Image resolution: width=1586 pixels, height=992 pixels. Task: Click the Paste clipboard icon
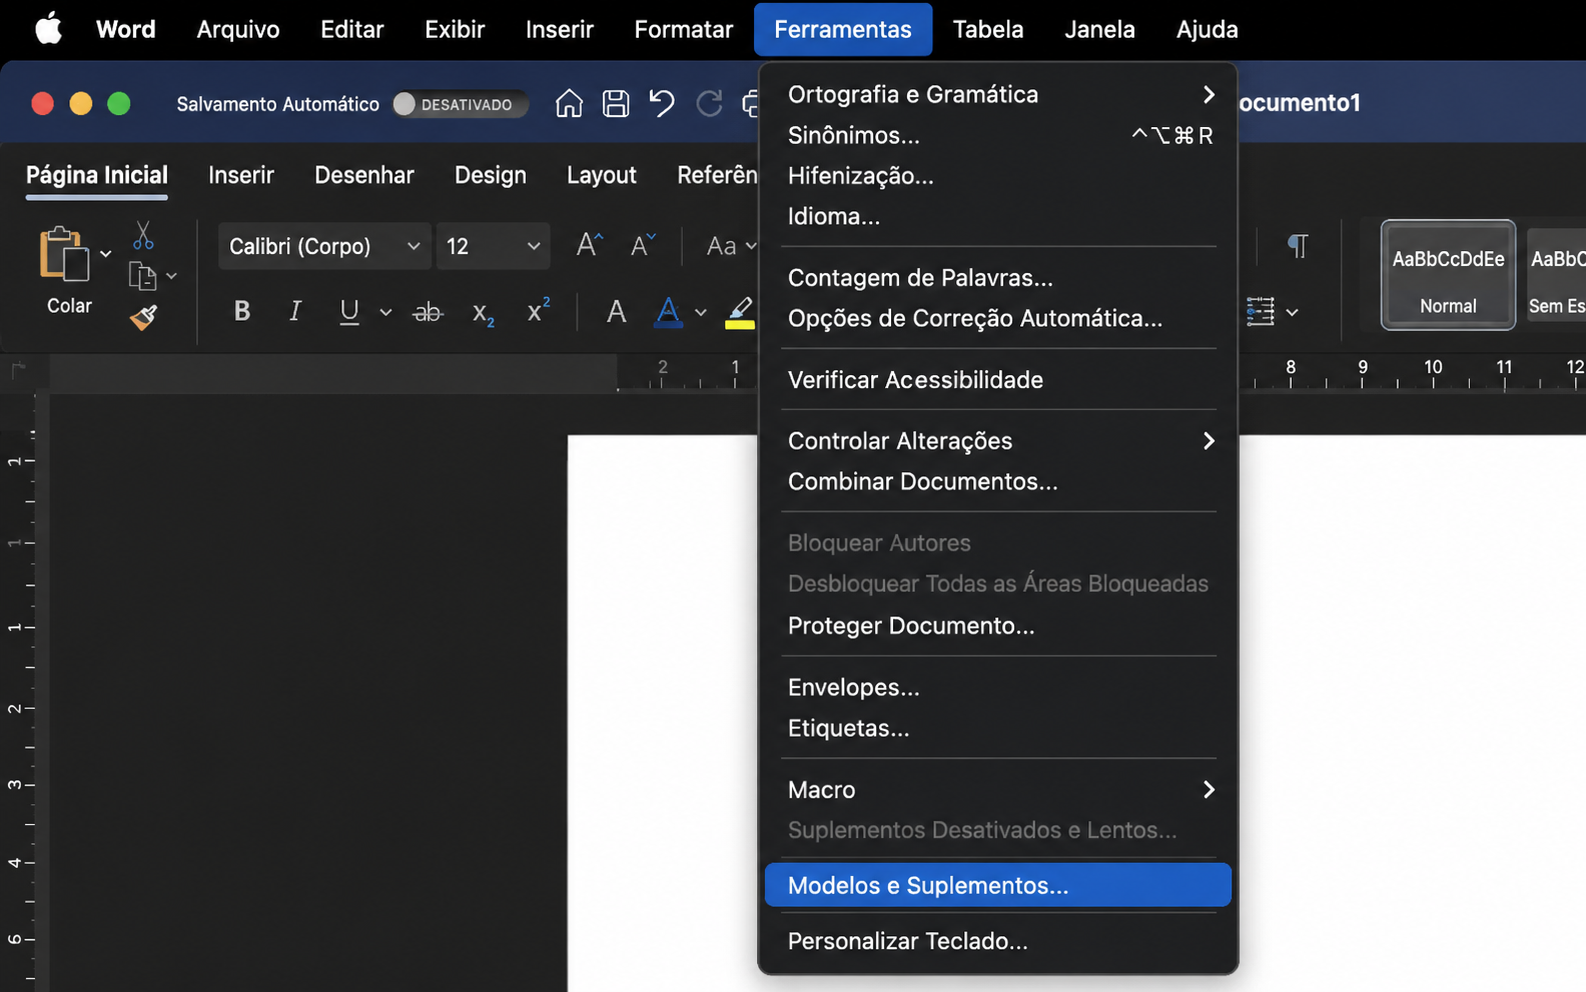pos(64,253)
